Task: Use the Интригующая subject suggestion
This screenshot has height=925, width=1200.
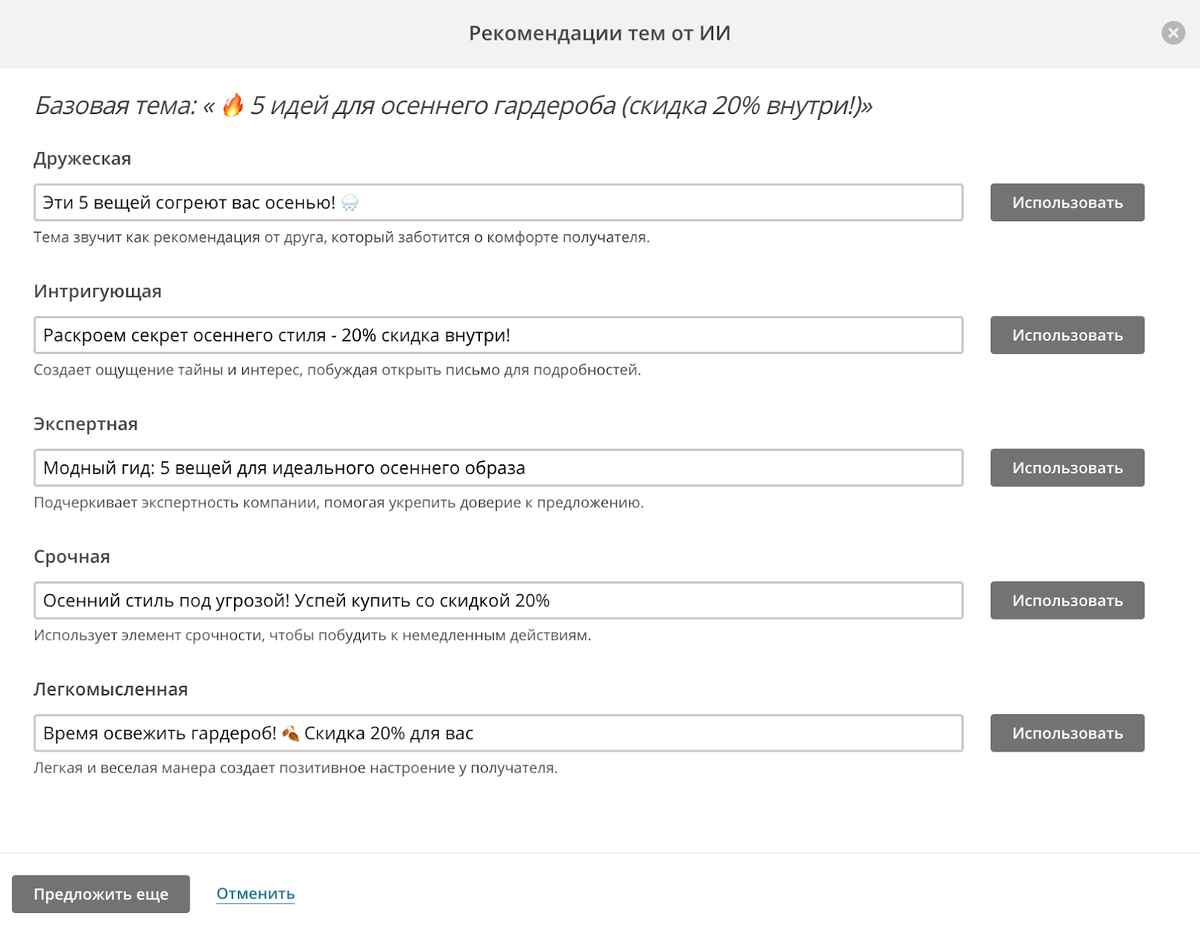Action: point(1067,335)
